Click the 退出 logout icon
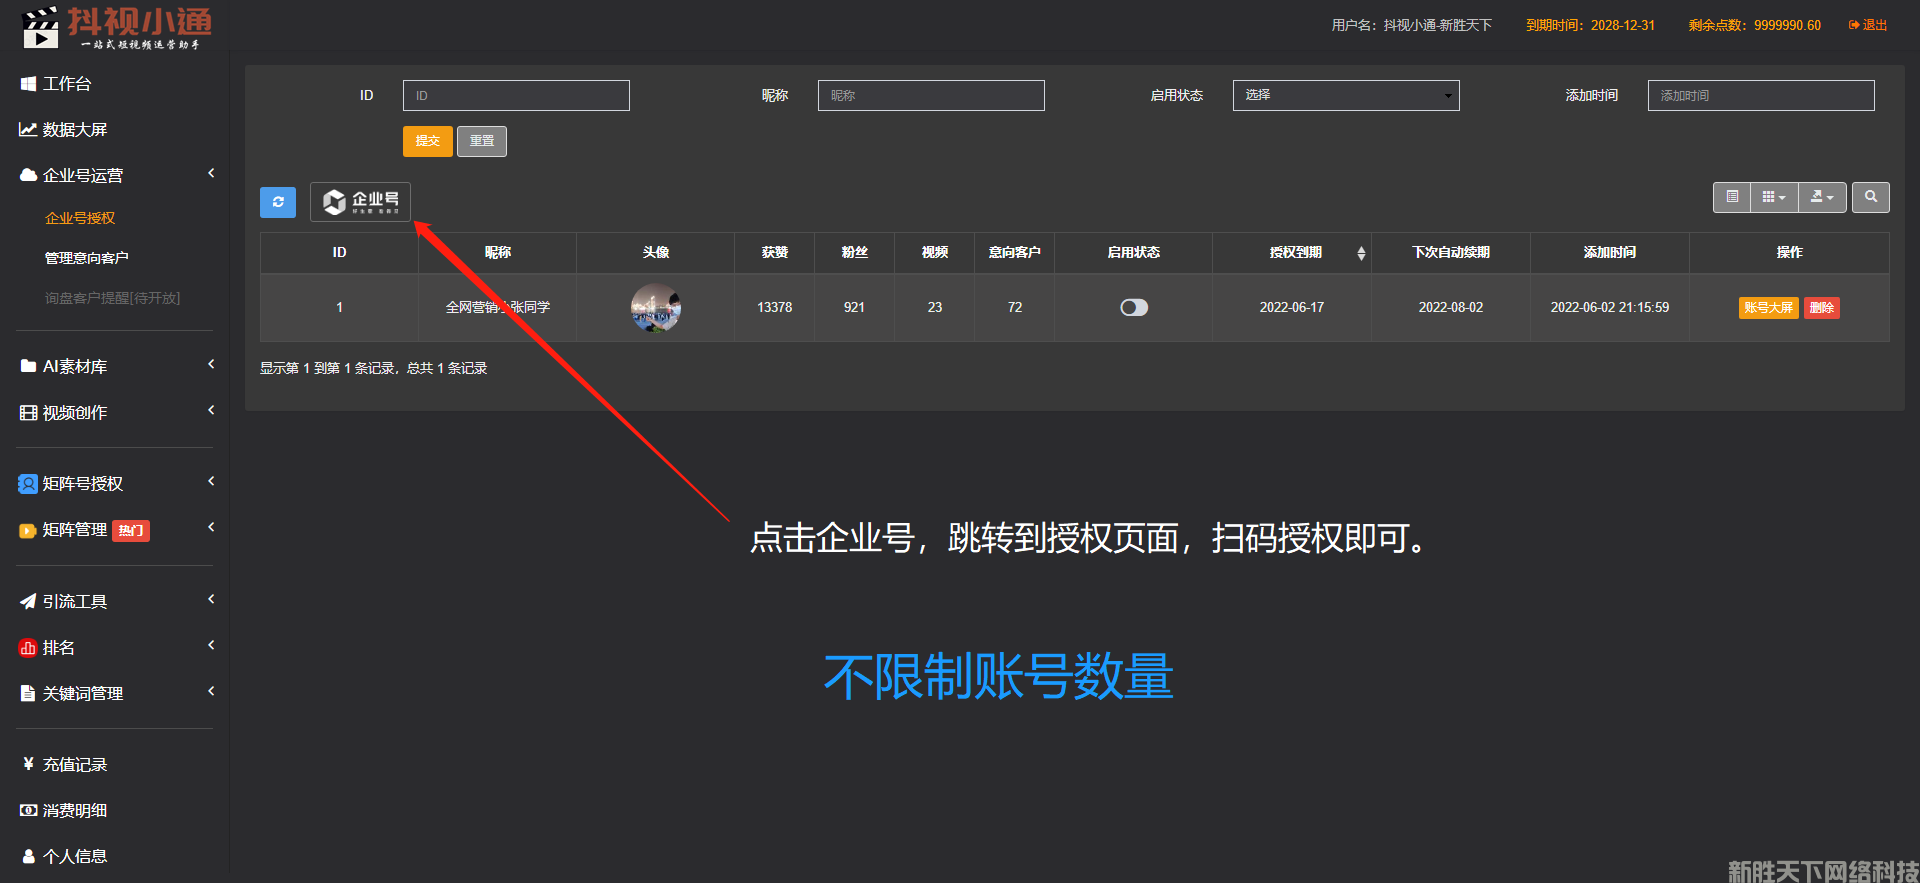1920x883 pixels. tap(1867, 25)
